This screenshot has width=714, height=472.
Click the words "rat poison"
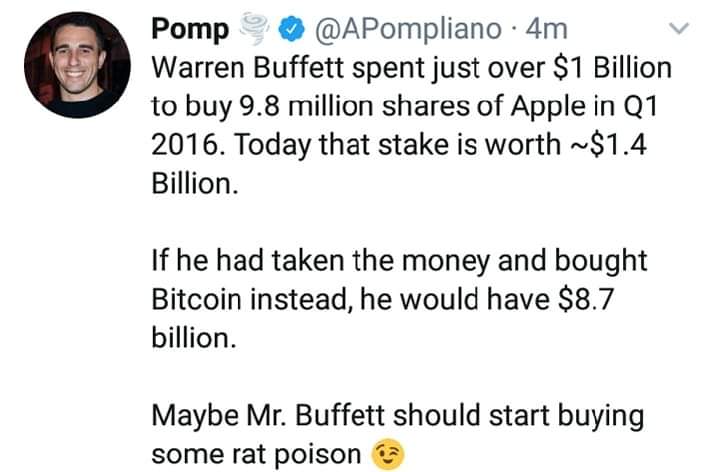pos(298,453)
